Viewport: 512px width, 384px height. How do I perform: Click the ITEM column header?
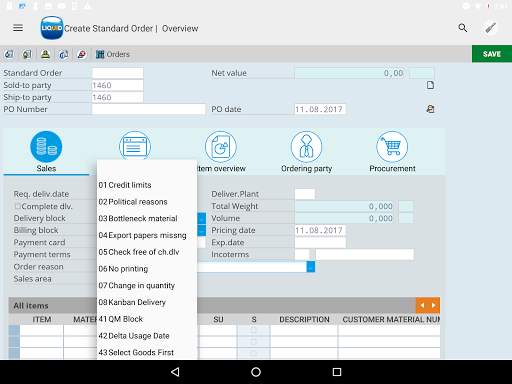pos(42,319)
